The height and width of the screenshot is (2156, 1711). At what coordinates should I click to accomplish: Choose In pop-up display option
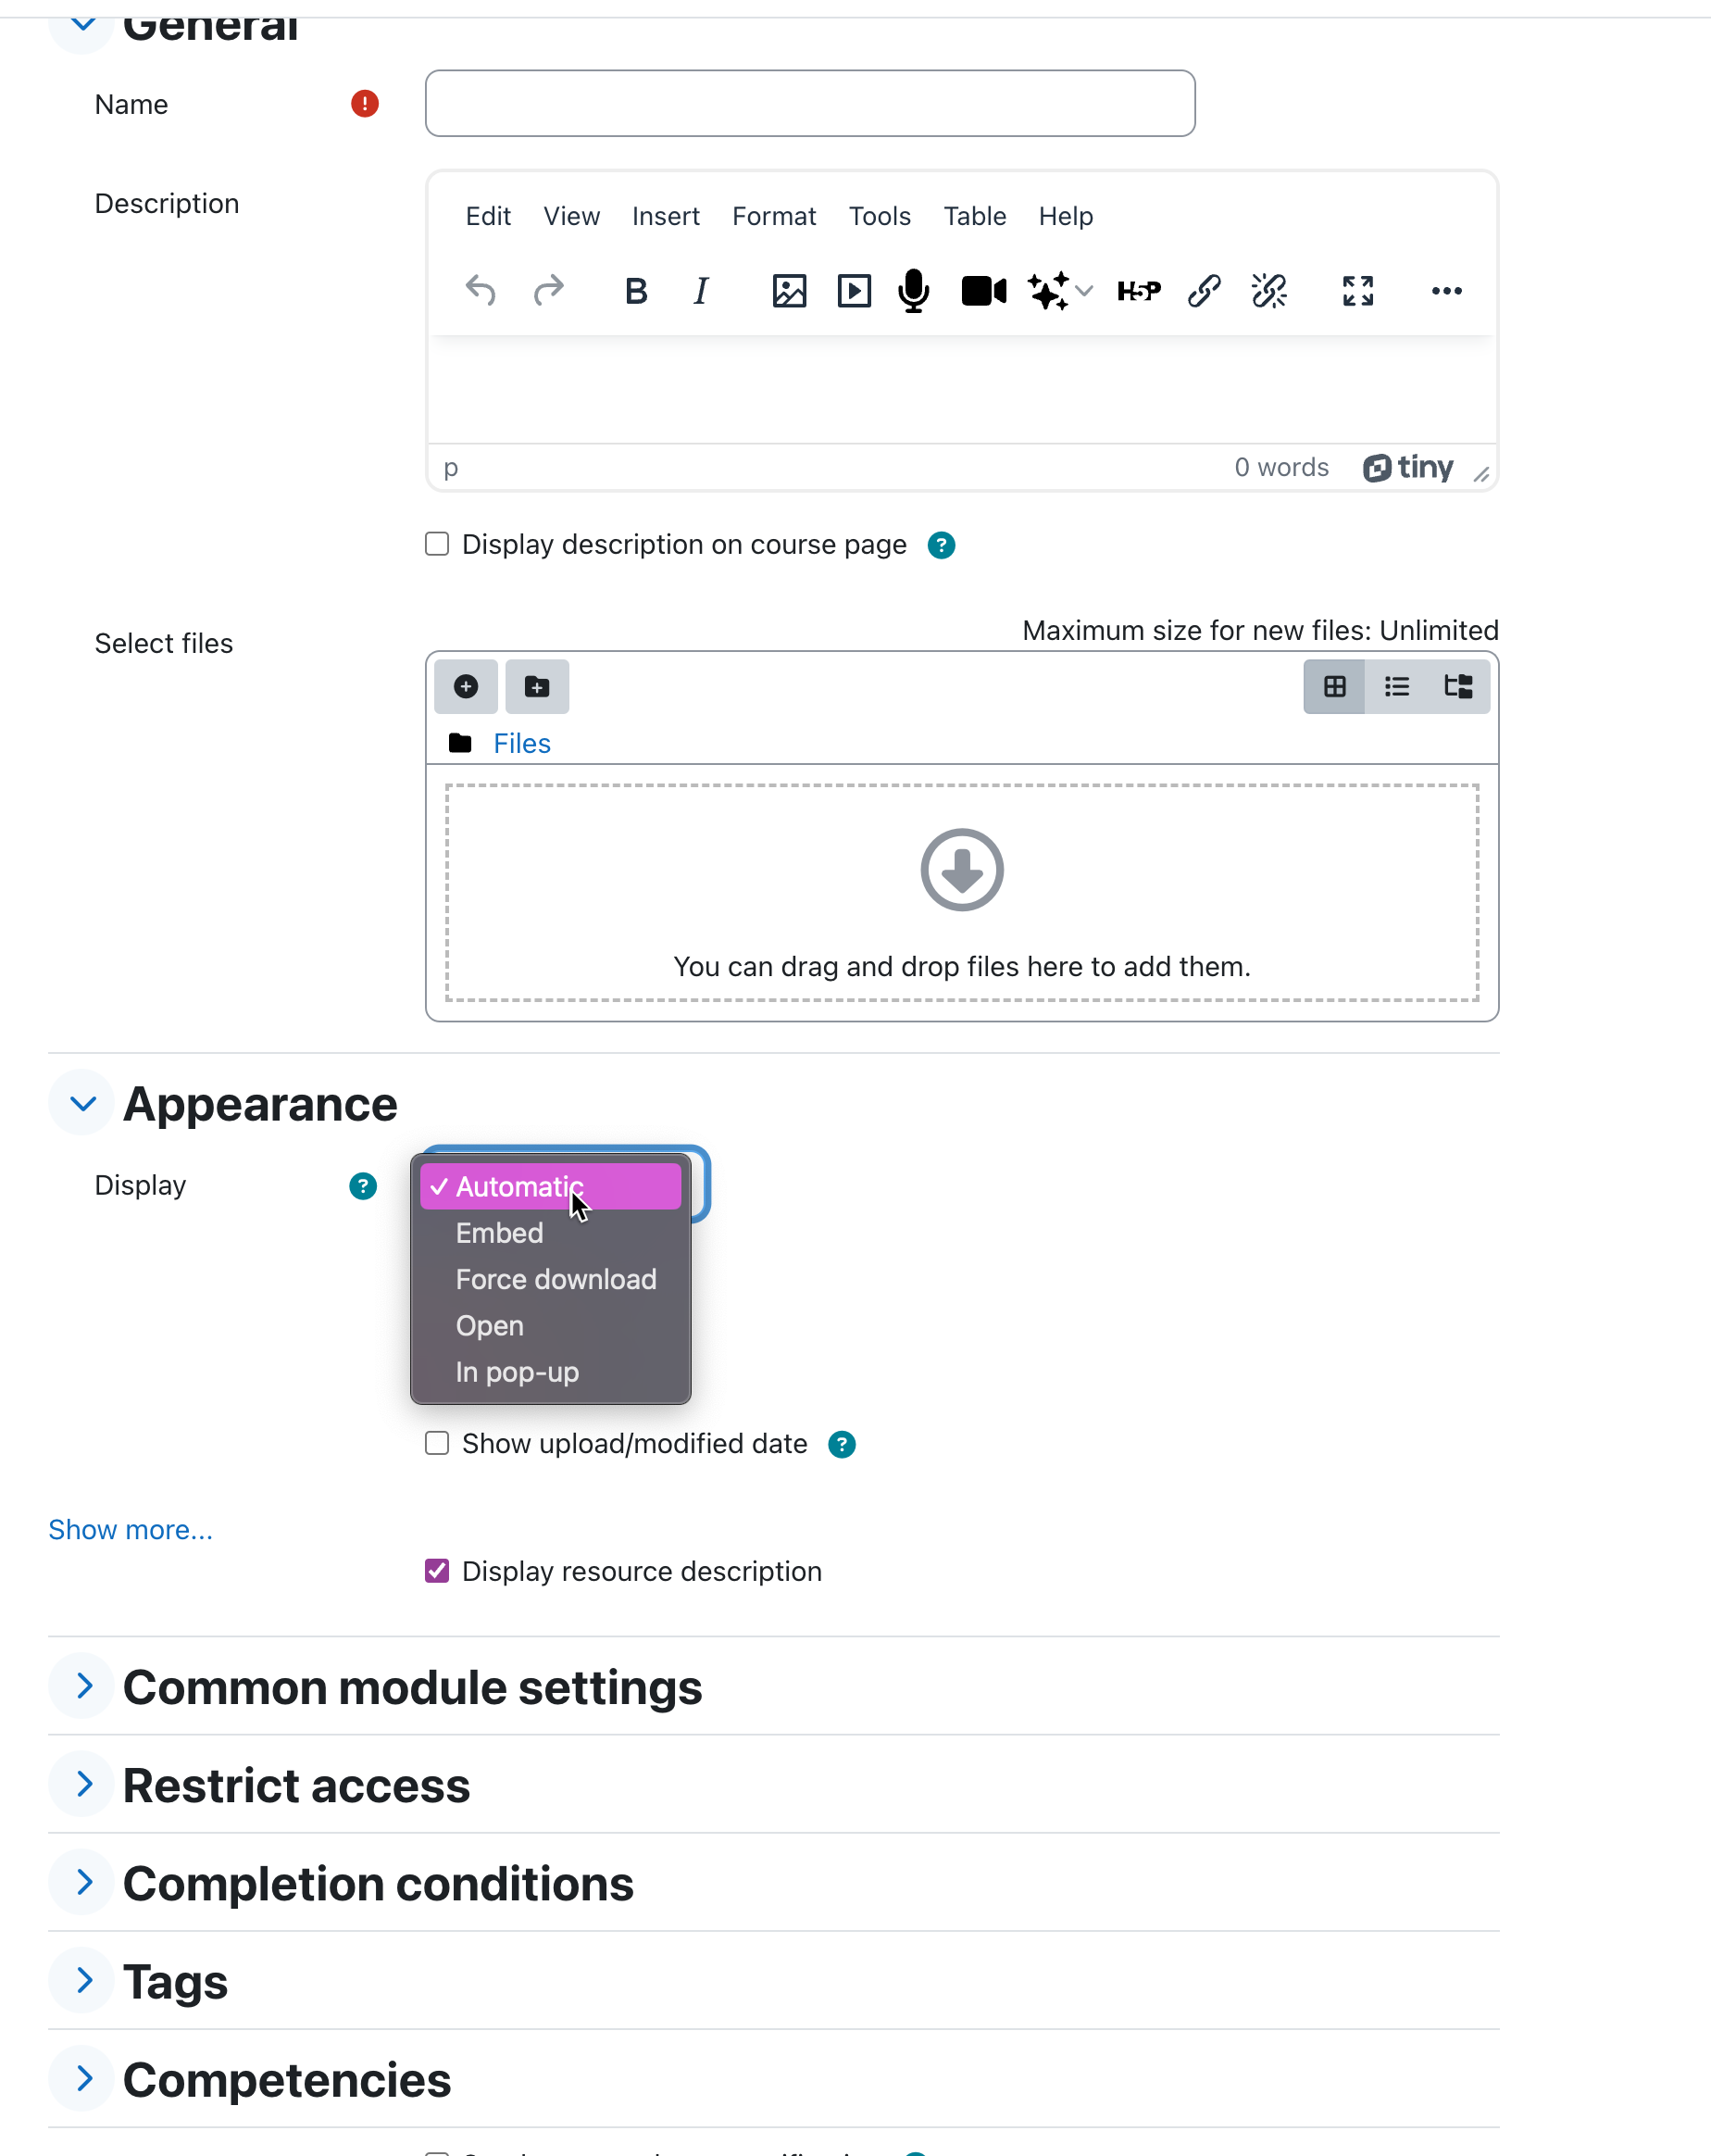(x=550, y=1372)
